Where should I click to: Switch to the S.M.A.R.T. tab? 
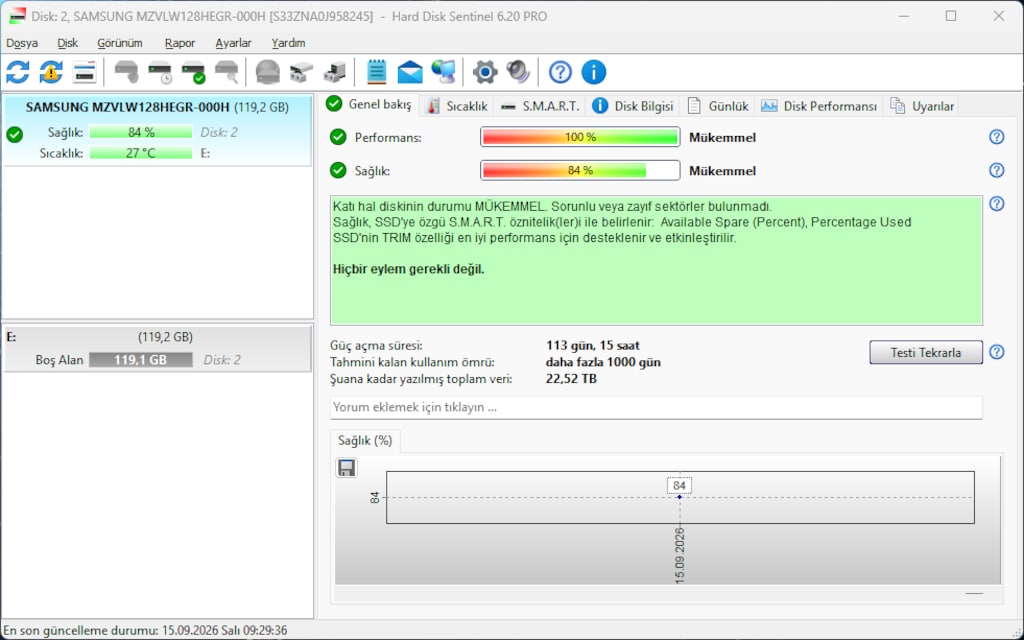[541, 106]
